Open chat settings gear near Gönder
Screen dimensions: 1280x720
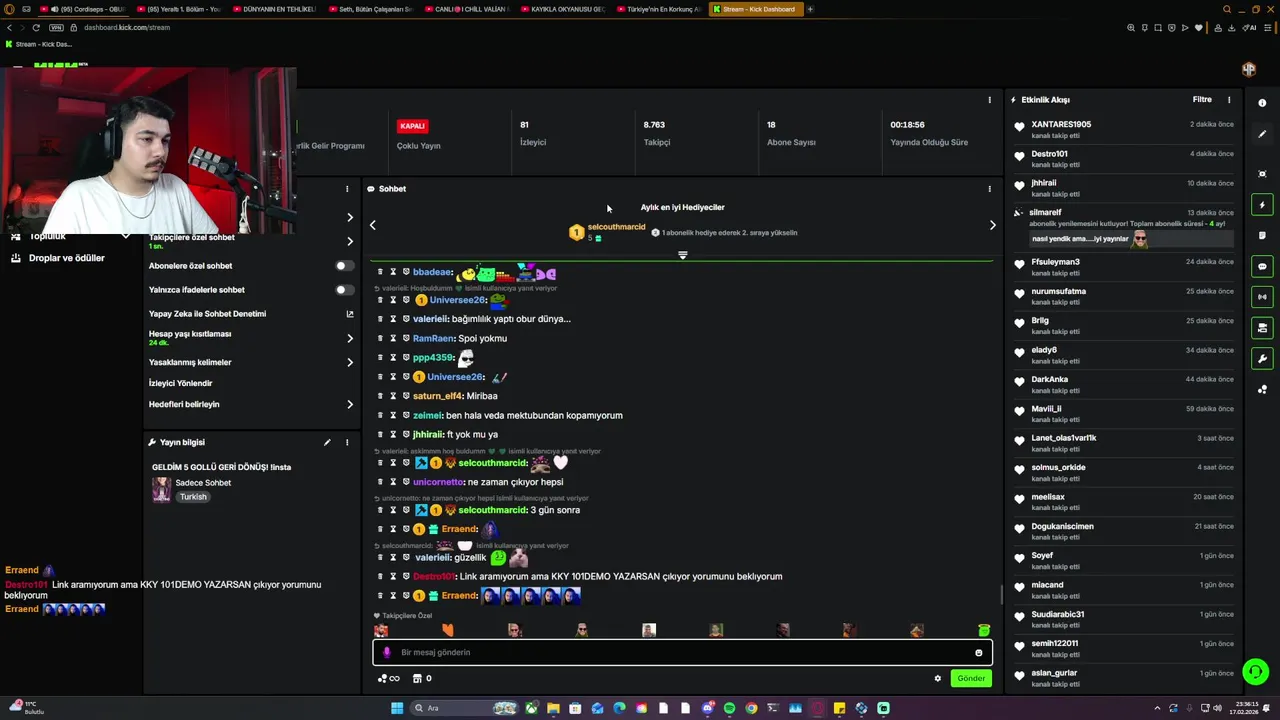(937, 678)
